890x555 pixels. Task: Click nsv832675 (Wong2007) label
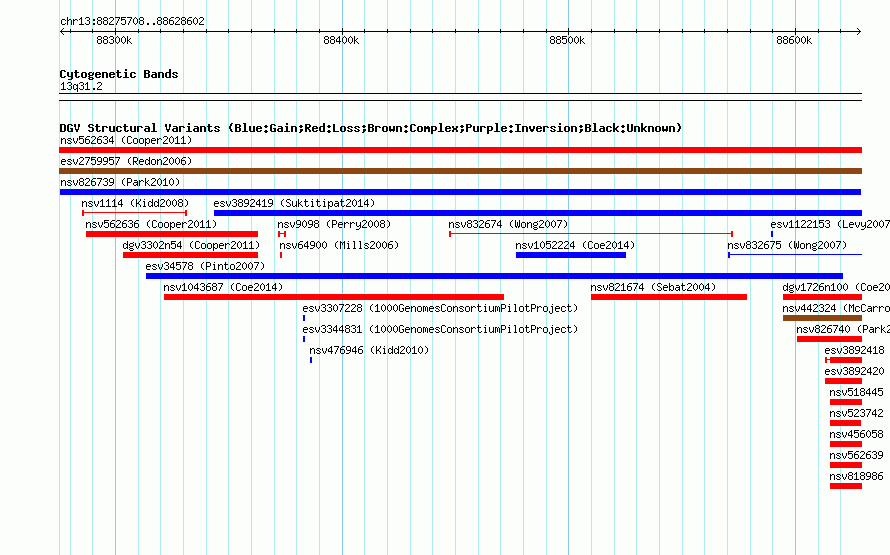pos(787,245)
